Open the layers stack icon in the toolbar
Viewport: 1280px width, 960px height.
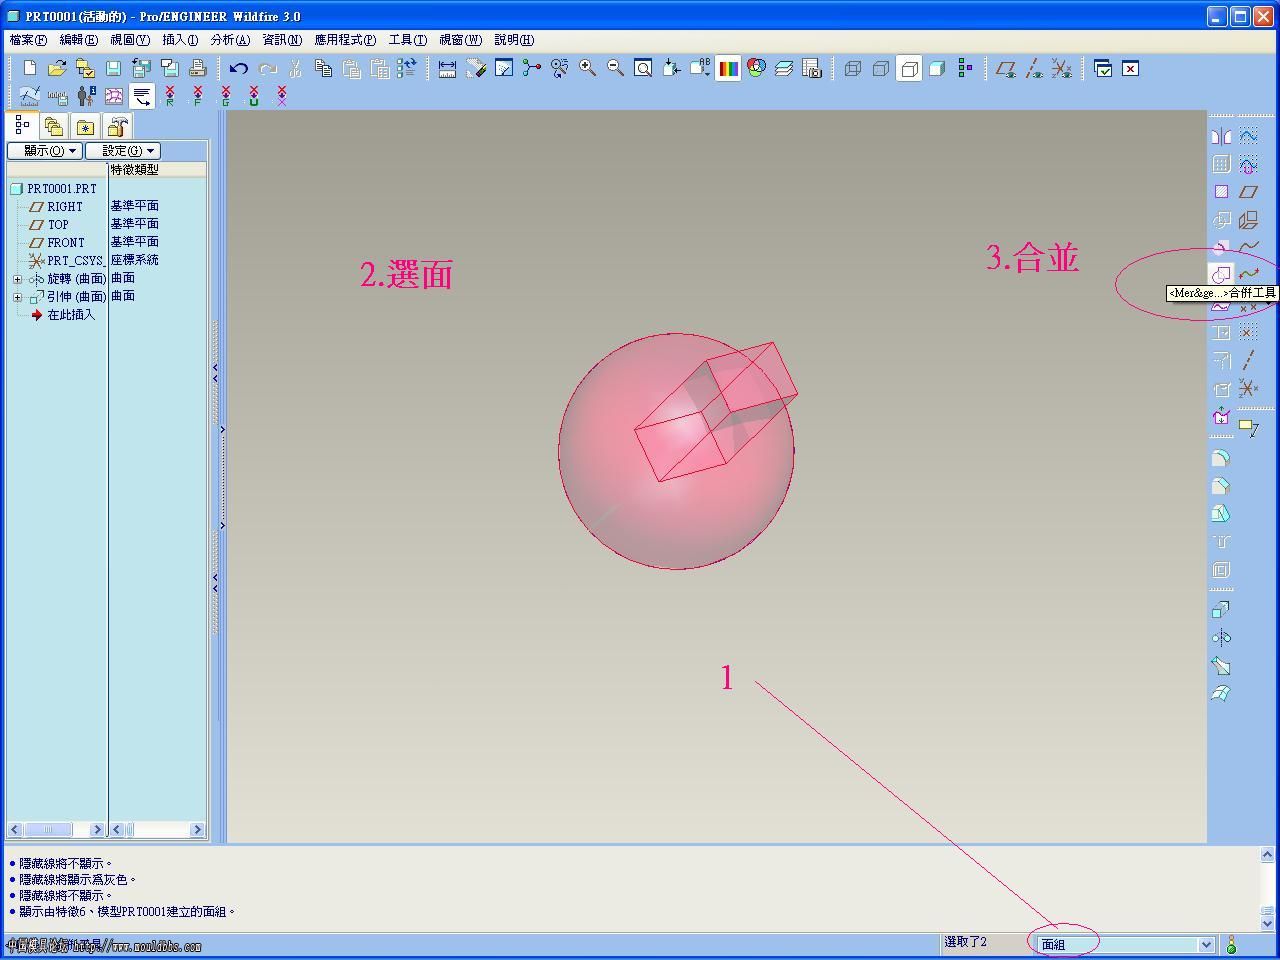pyautogui.click(x=784, y=68)
